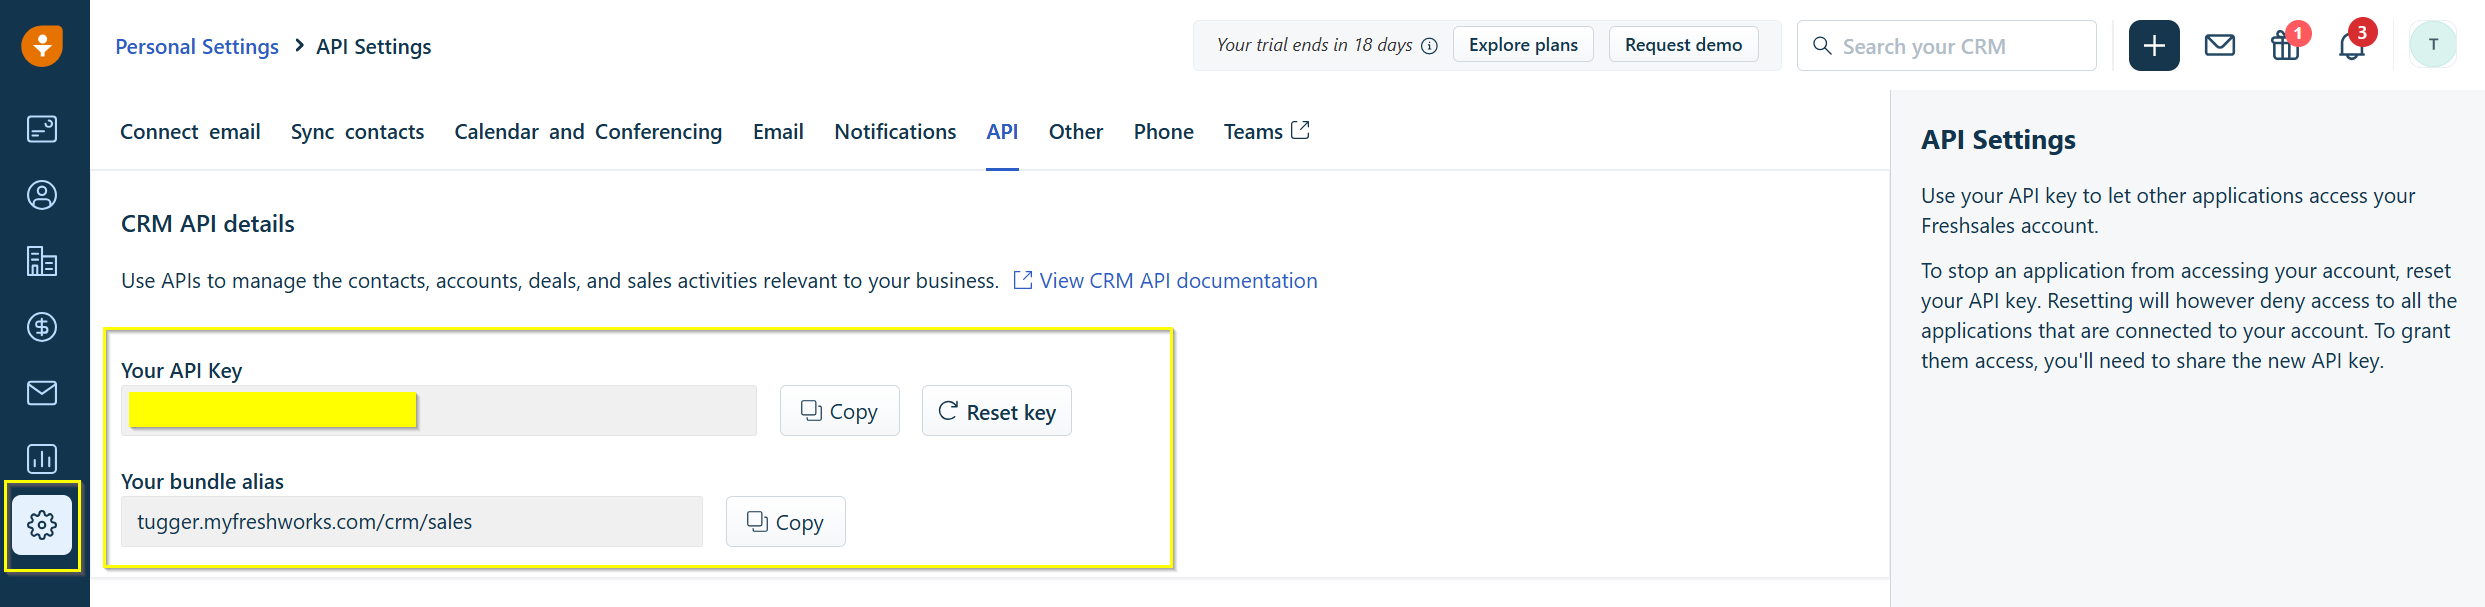Open Reports chart icon in sidebar
This screenshot has height=607, width=2485.
(x=42, y=459)
